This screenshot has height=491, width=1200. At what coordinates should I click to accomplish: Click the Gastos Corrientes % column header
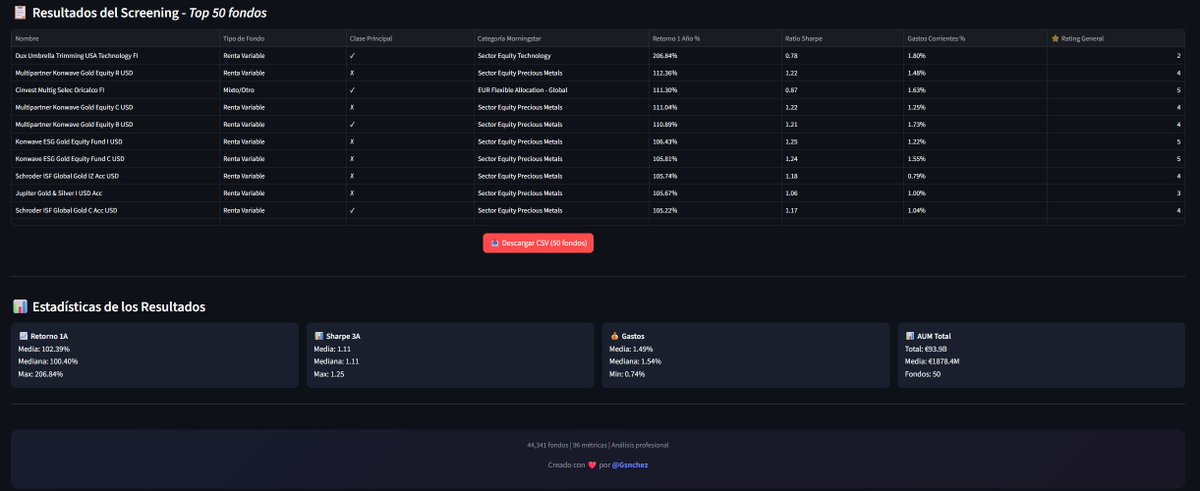(975, 38)
